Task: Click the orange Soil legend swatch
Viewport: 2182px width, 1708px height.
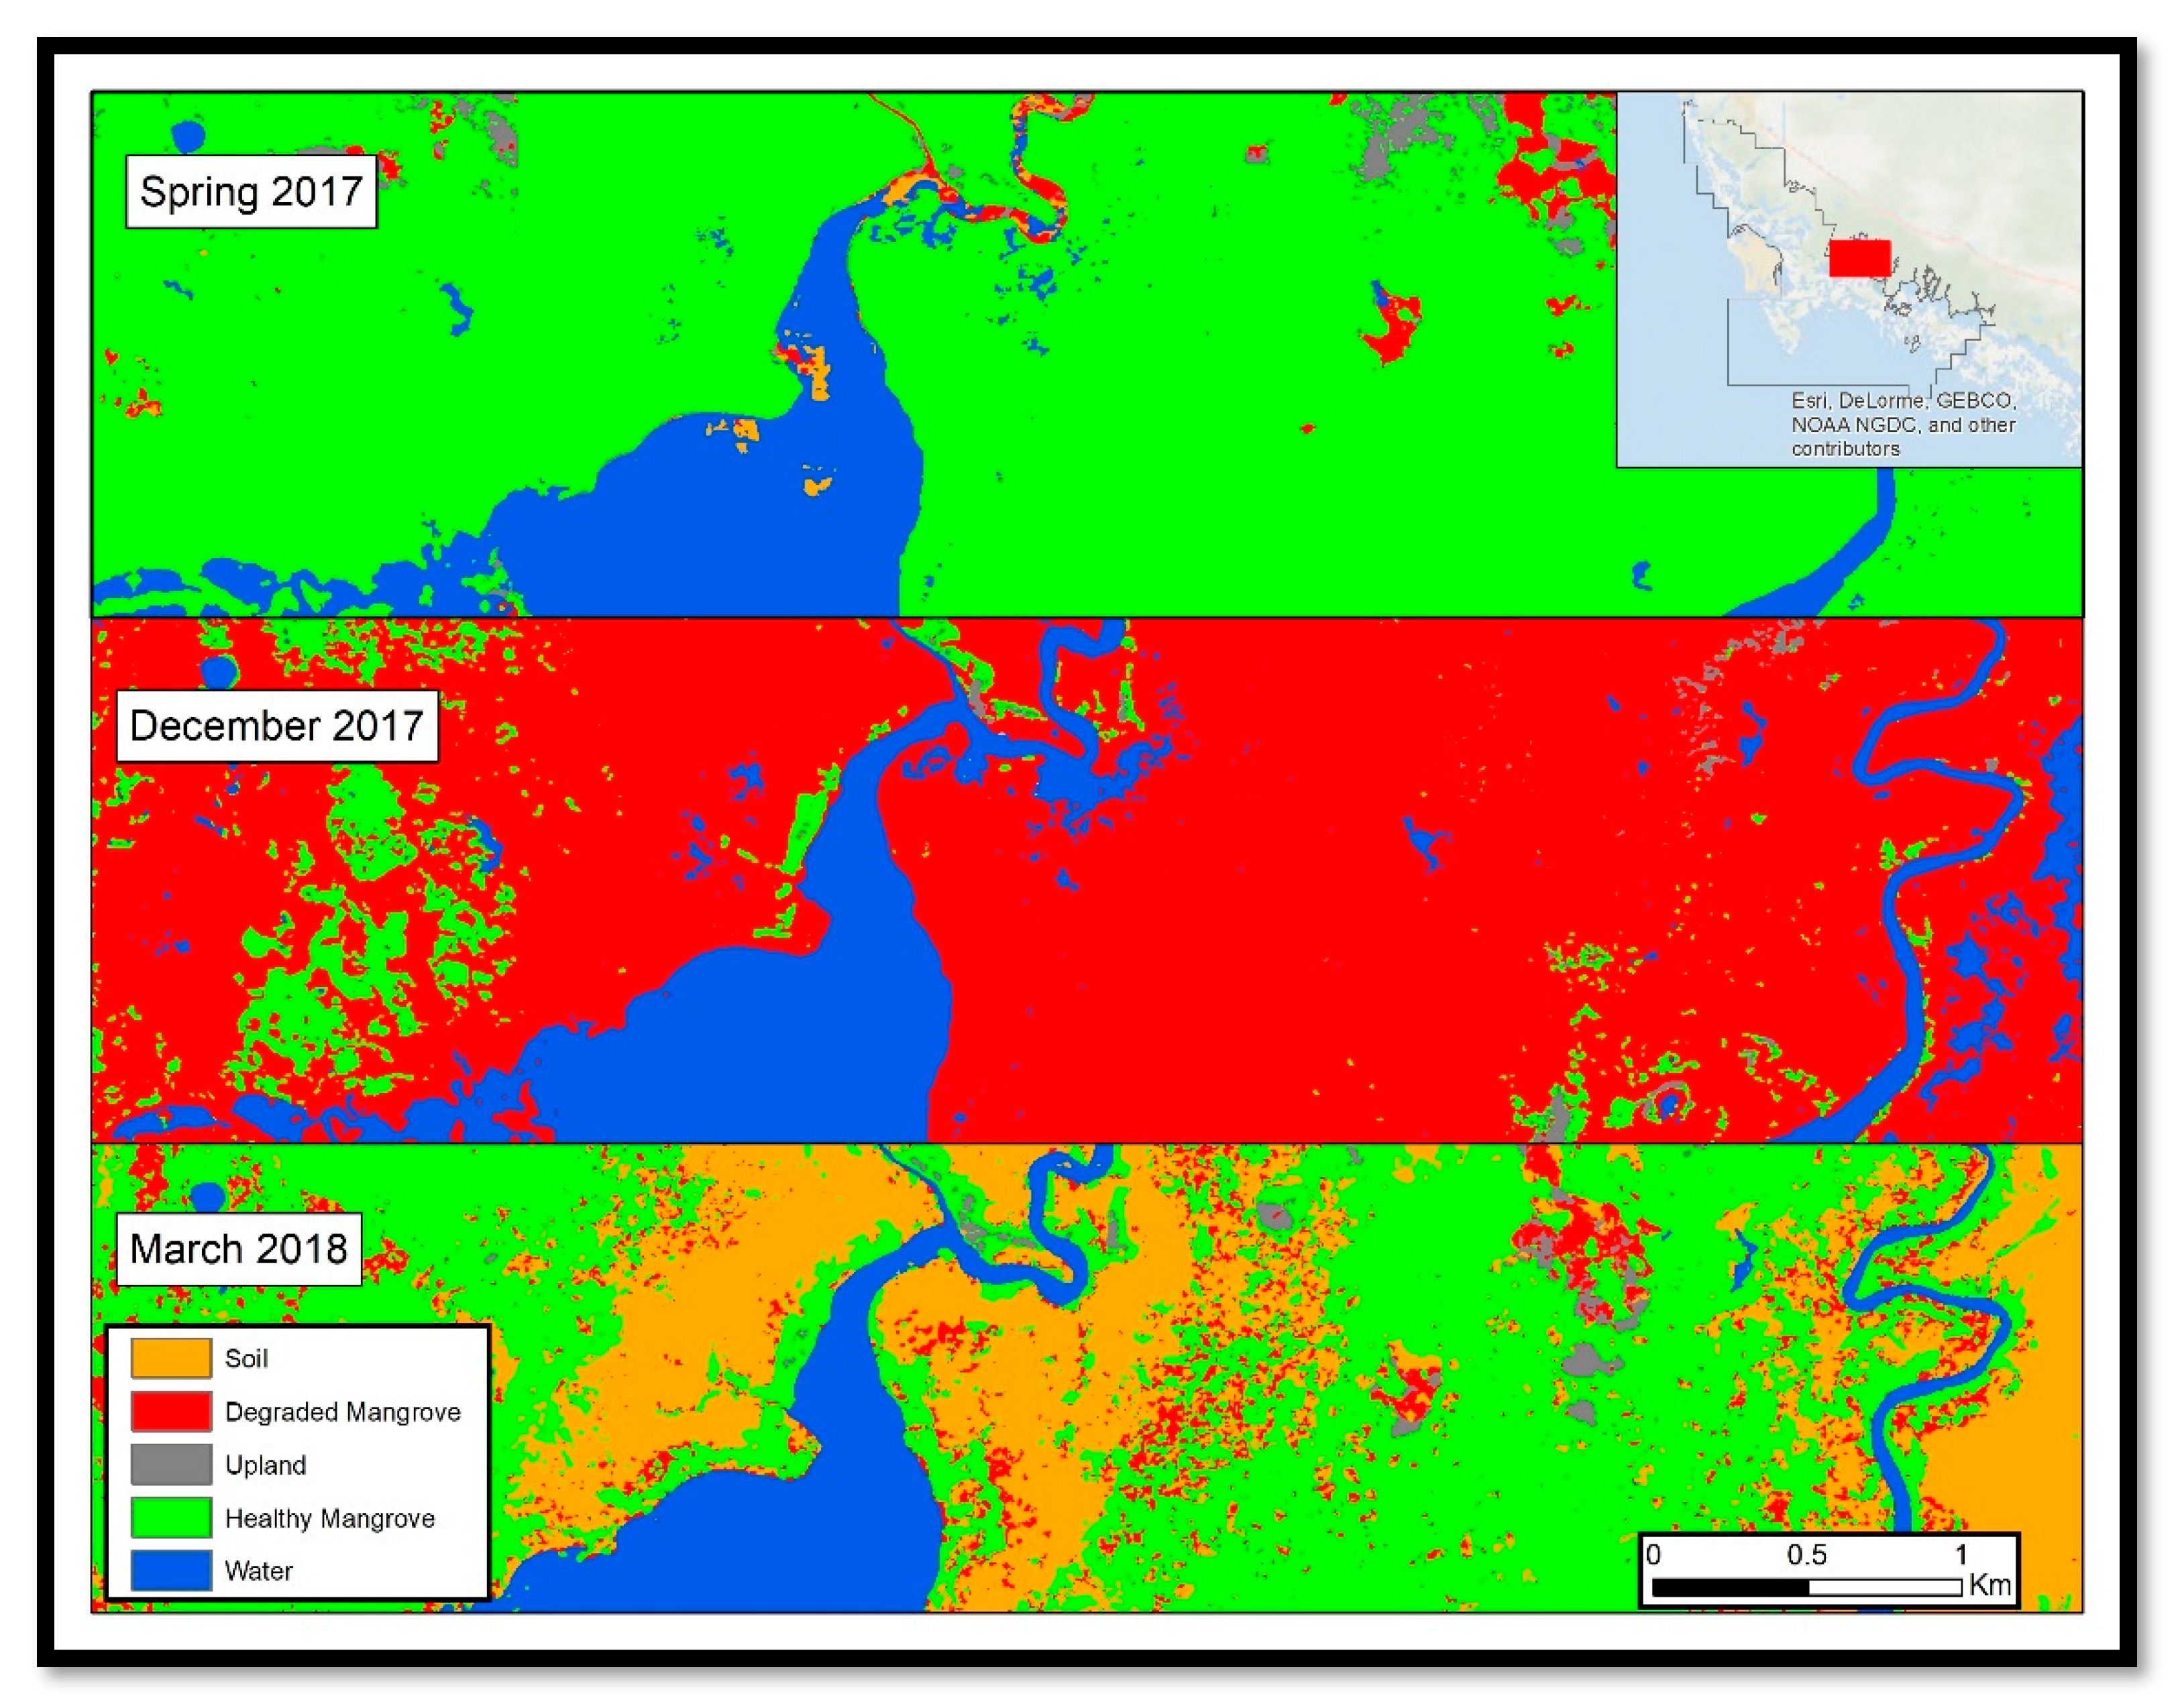Action: pyautogui.click(x=171, y=1357)
